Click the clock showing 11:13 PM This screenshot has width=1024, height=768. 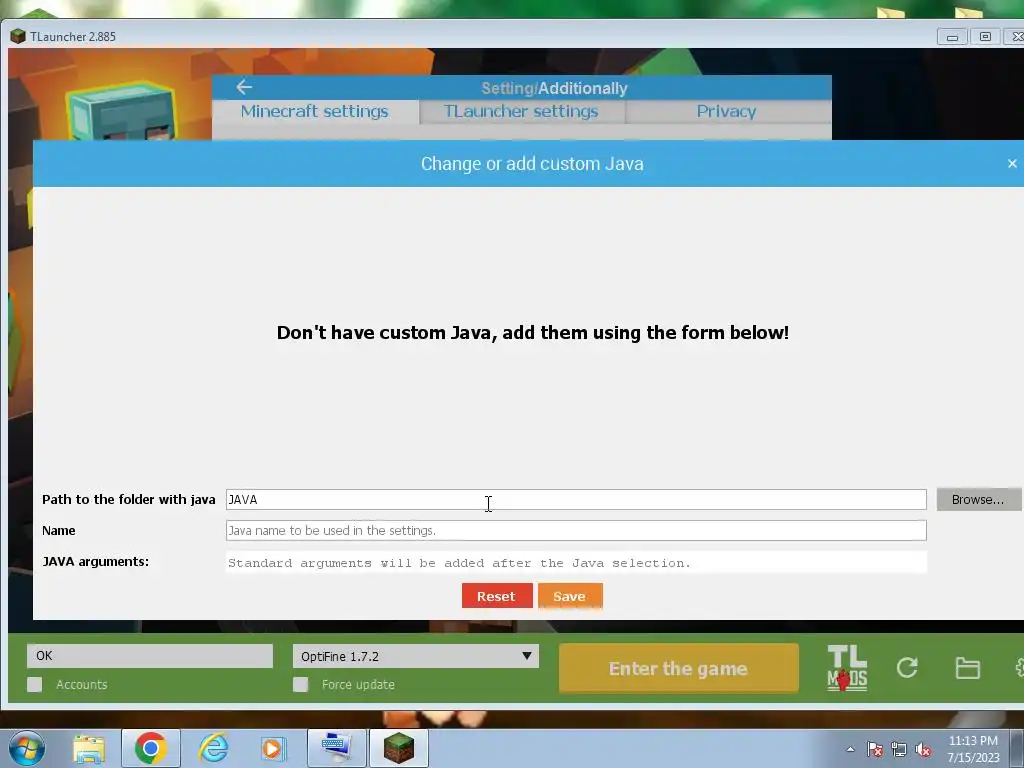pos(973,741)
